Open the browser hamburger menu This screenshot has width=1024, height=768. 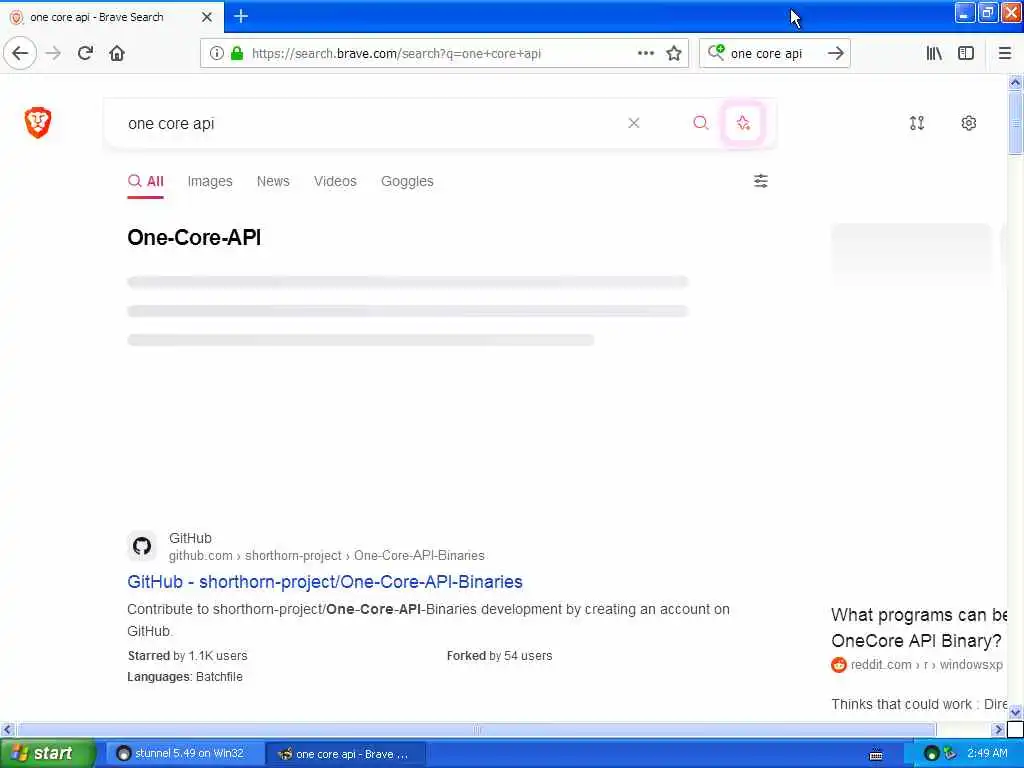(1004, 54)
